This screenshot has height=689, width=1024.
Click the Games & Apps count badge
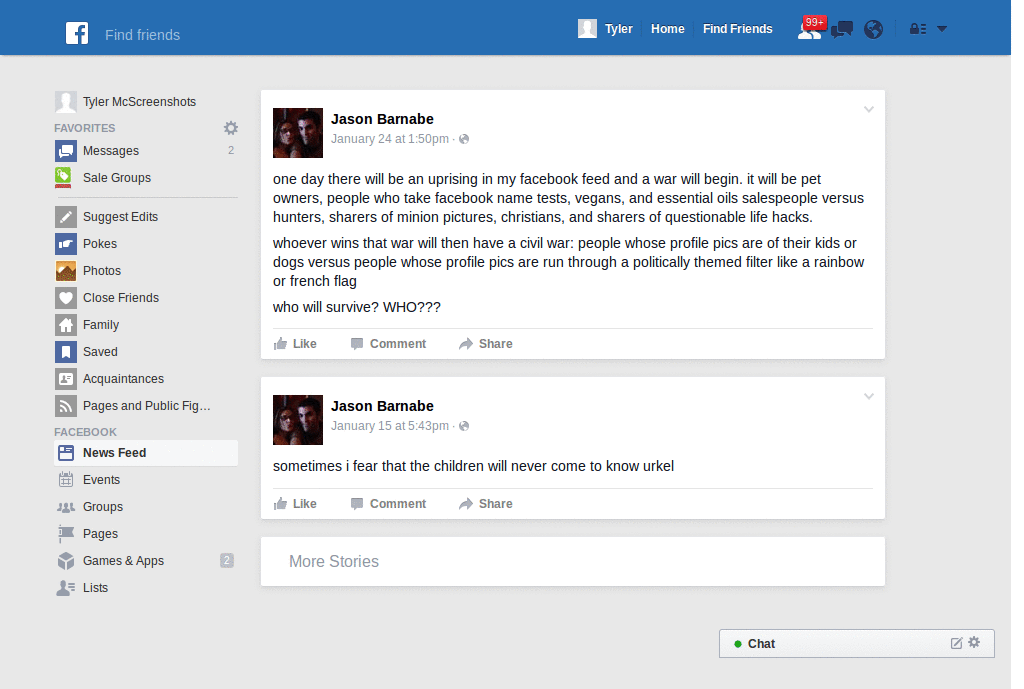click(x=227, y=560)
